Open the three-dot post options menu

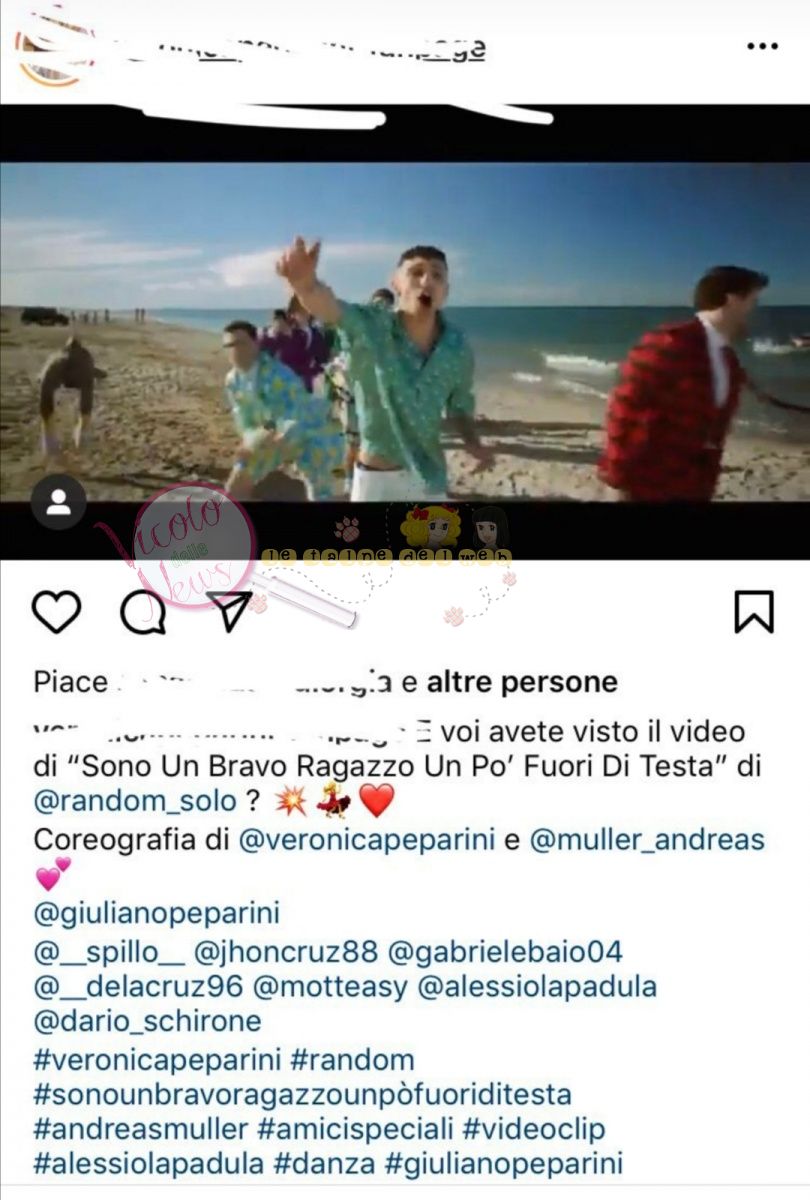coord(762,46)
